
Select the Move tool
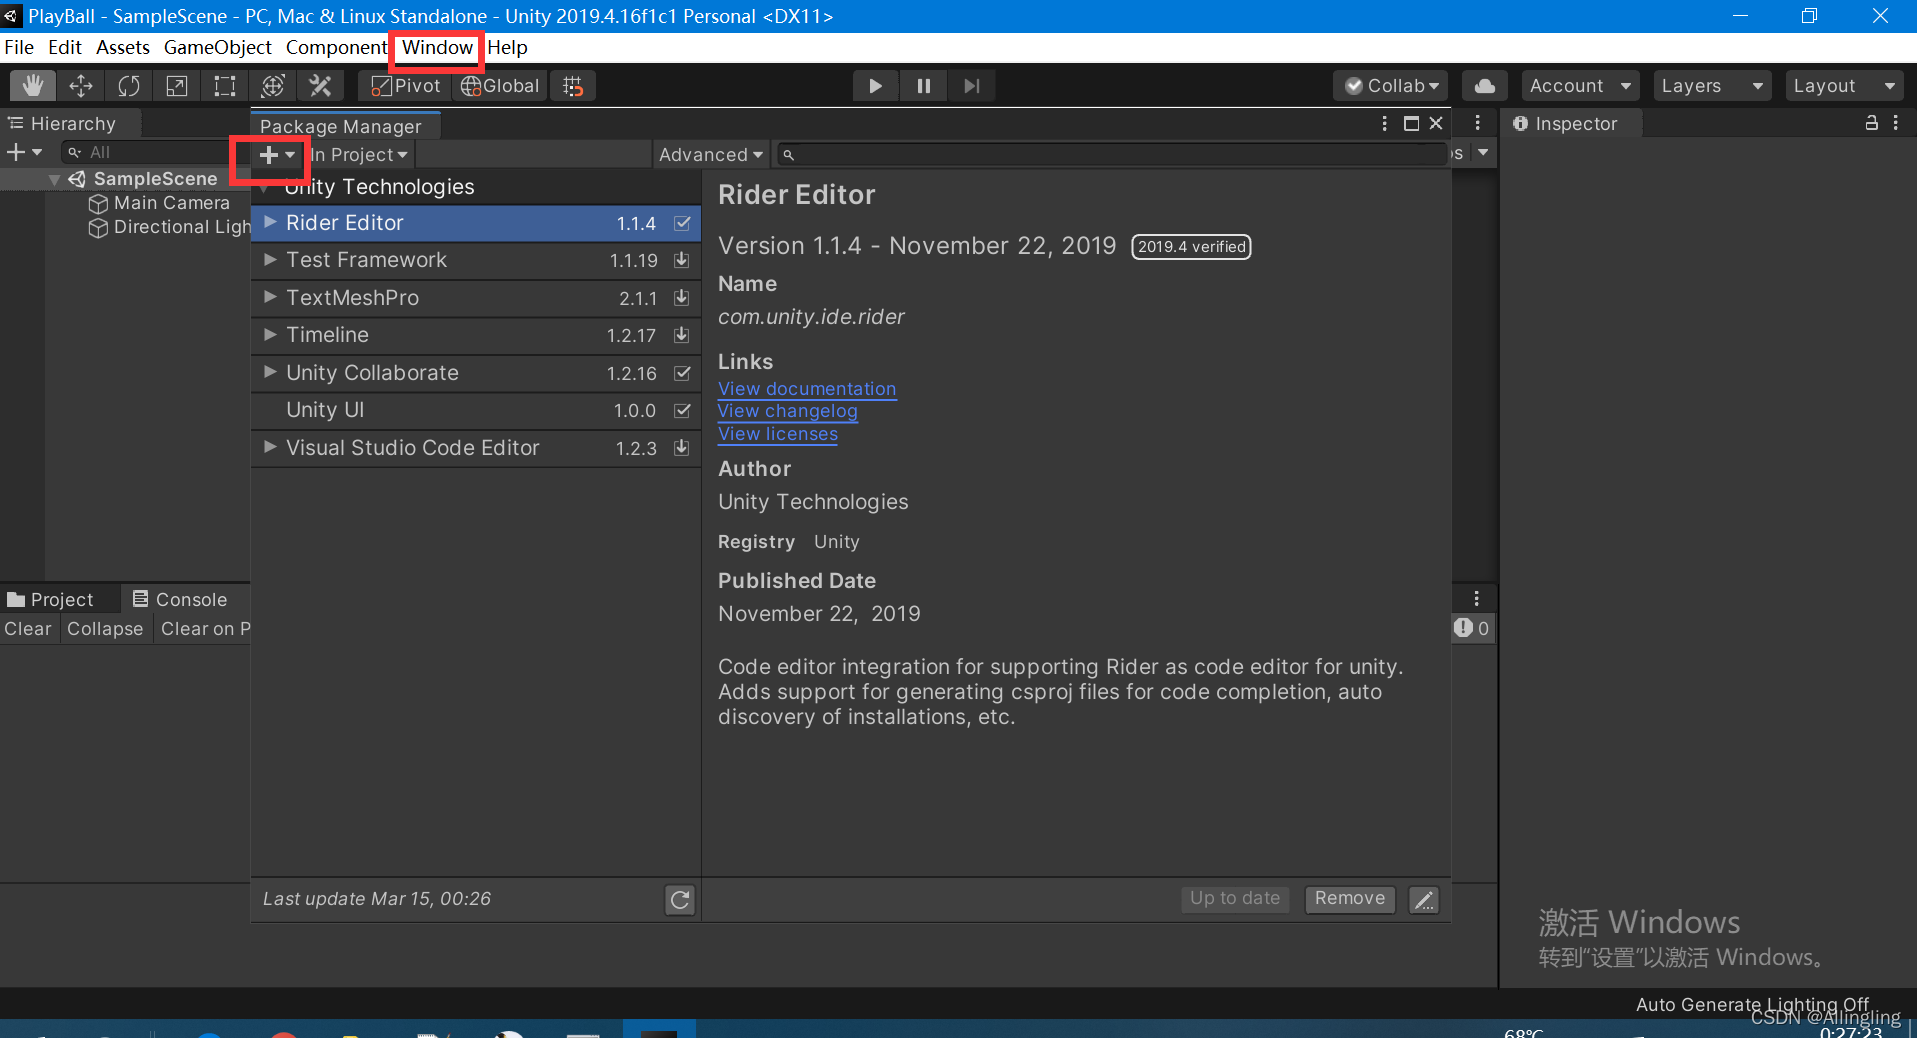pyautogui.click(x=80, y=86)
